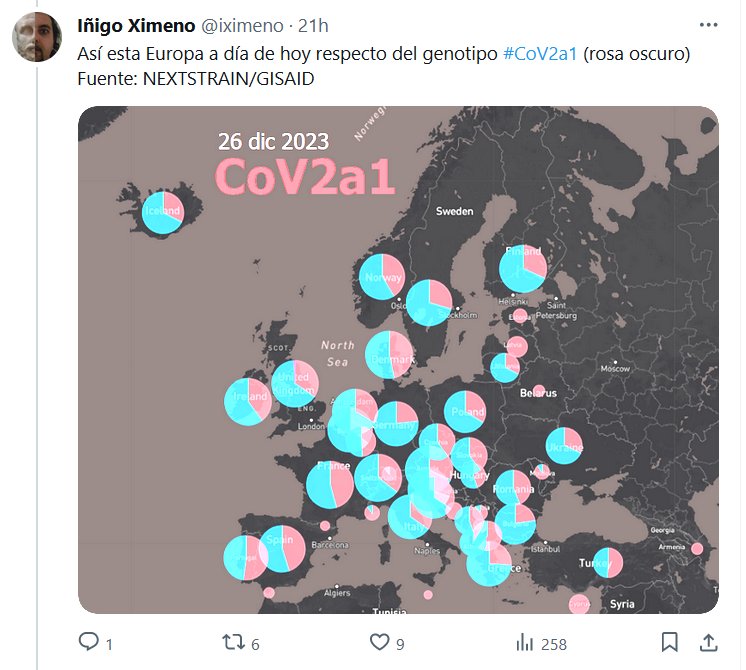Click the Iñigo Ximeno display name
The image size is (746, 670).
[136, 26]
